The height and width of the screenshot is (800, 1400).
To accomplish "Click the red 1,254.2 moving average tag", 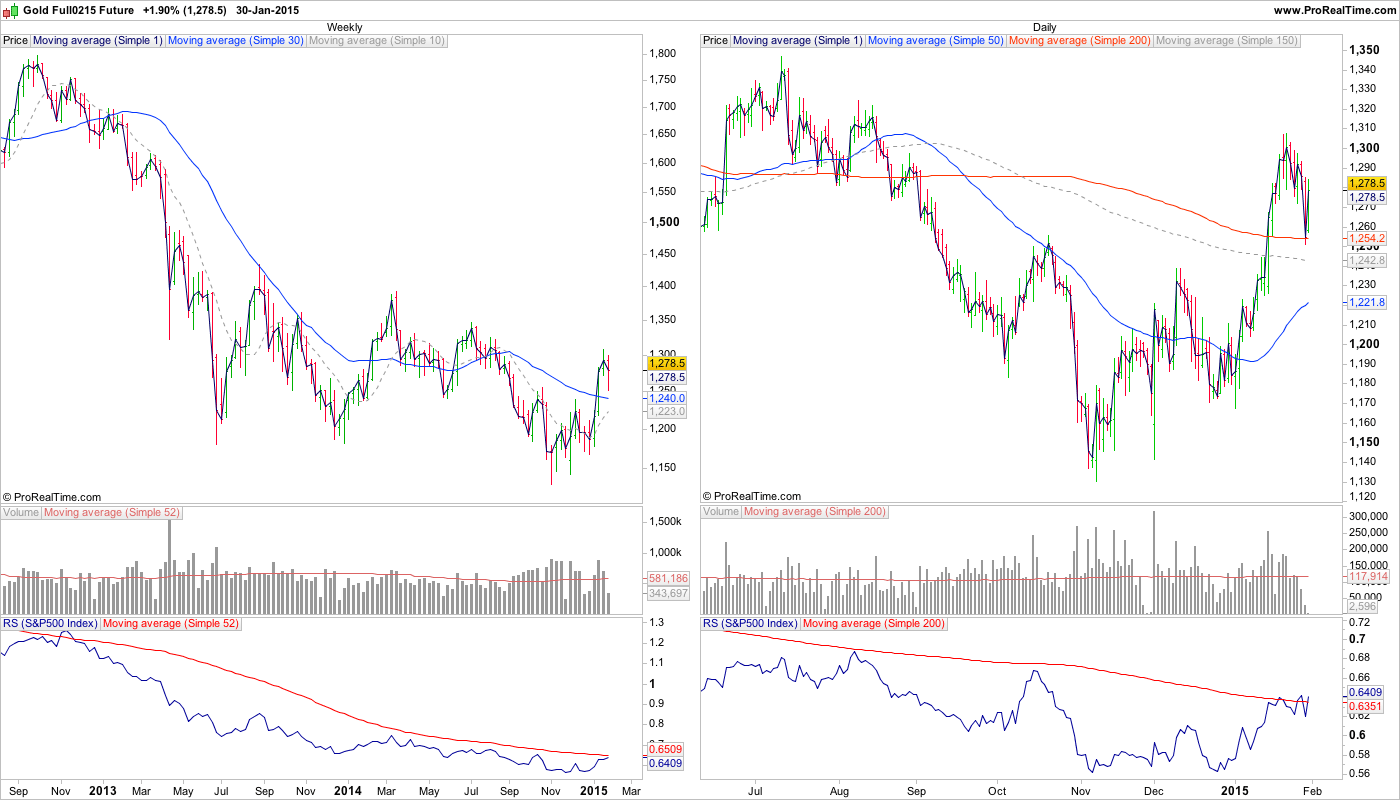I will tap(1366, 238).
